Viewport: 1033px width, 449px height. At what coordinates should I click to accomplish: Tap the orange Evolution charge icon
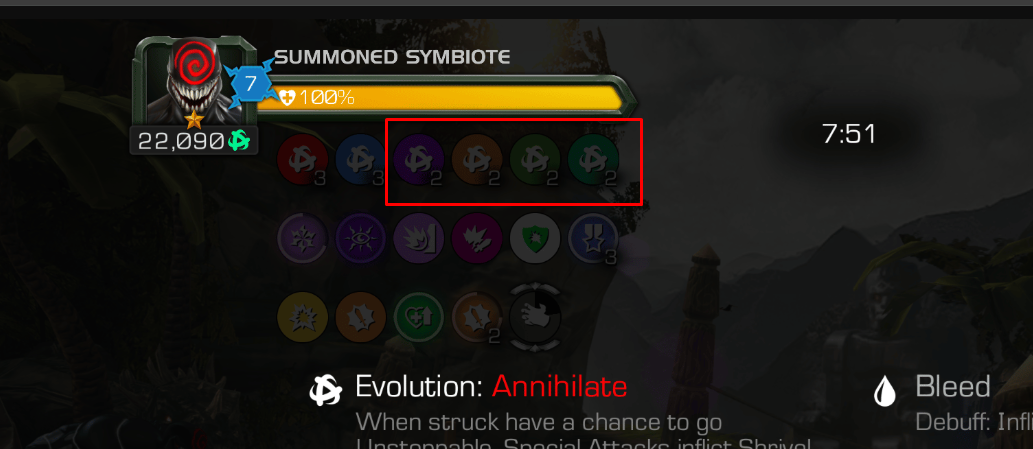click(x=476, y=160)
